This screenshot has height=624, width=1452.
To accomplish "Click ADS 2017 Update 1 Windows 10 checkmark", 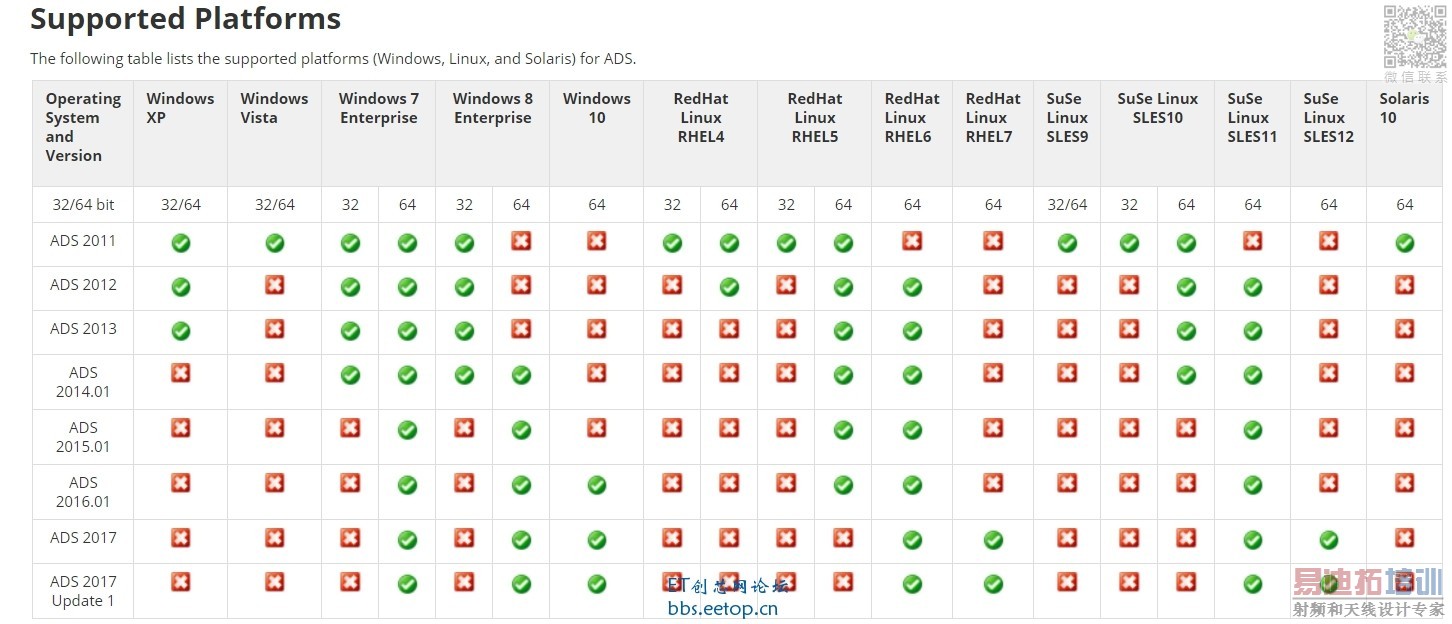I will tap(597, 584).
